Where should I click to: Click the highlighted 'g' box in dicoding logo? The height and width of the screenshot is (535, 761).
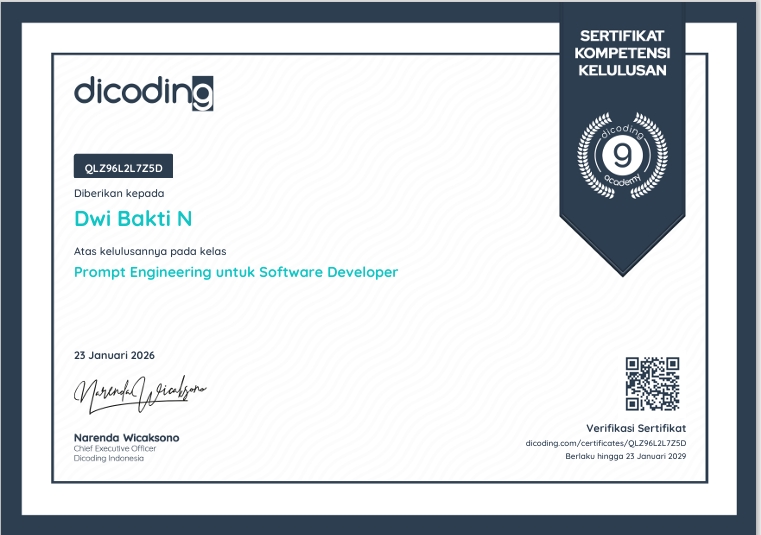pyautogui.click(x=202, y=93)
